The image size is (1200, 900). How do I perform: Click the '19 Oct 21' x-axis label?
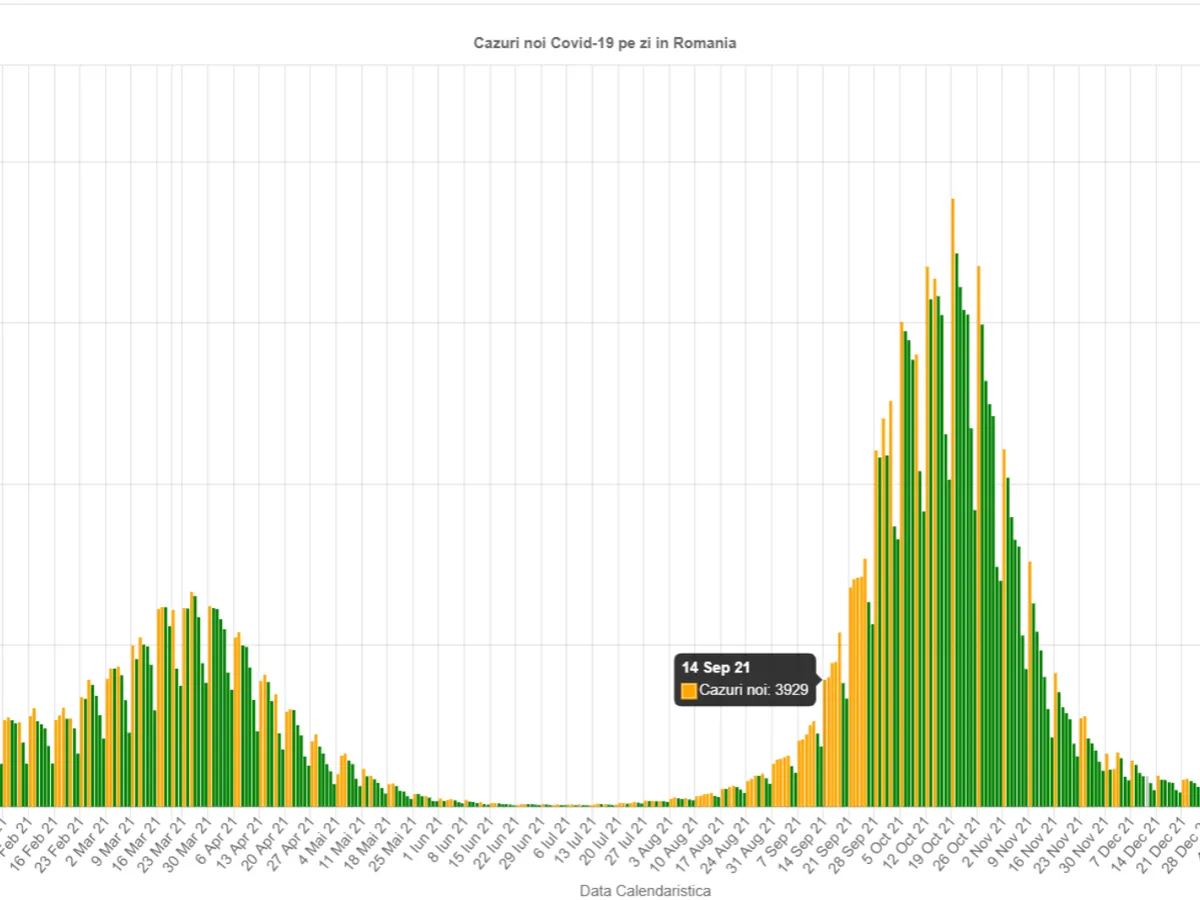[928, 846]
